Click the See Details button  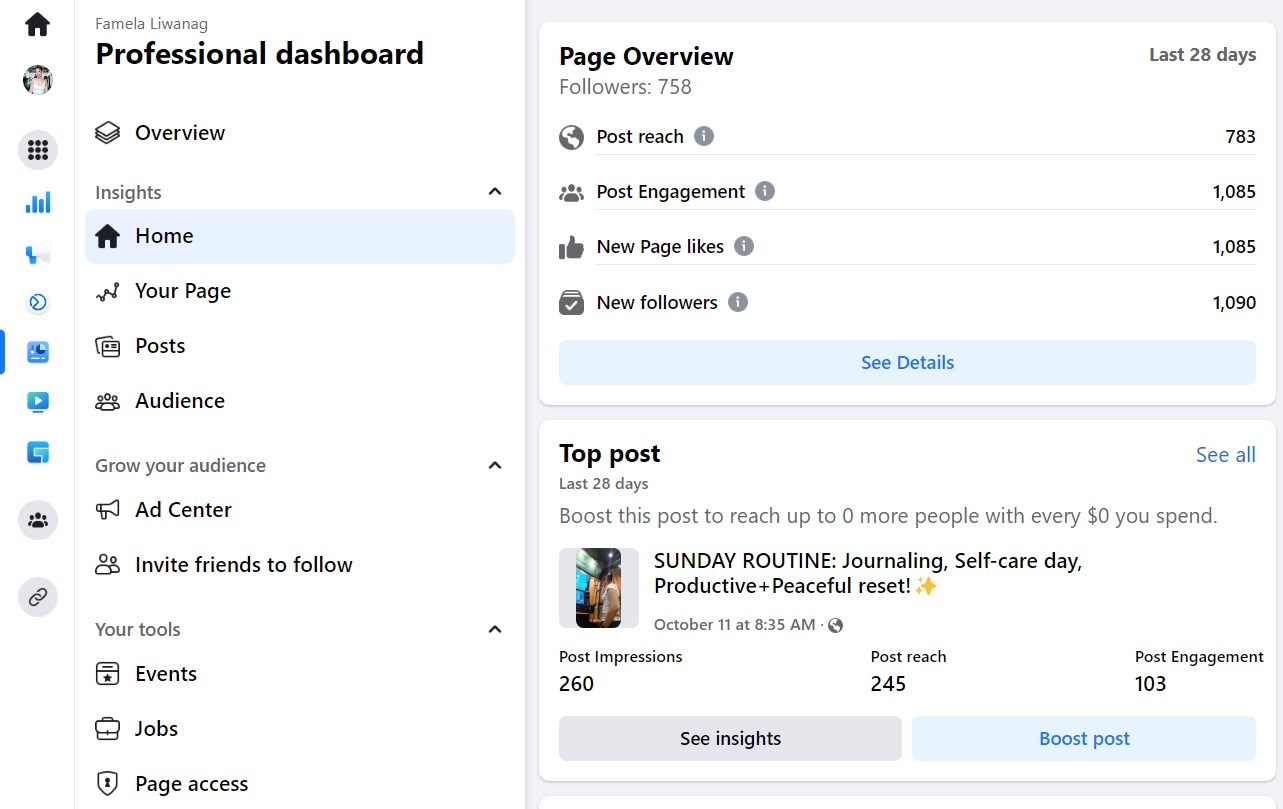(907, 363)
